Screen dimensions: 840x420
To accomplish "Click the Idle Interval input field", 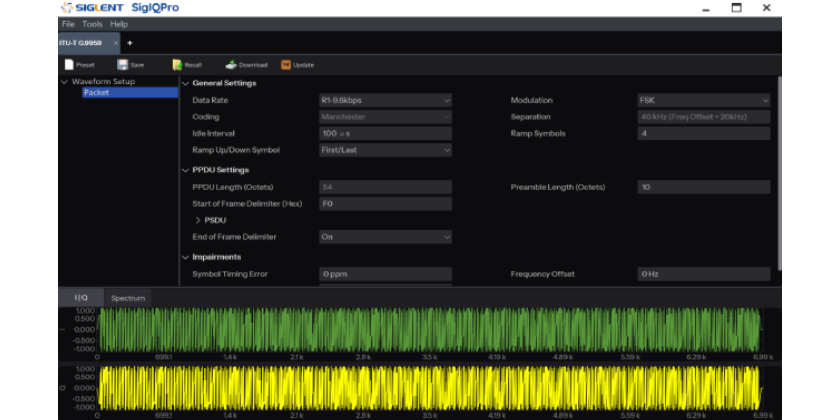I will click(385, 133).
